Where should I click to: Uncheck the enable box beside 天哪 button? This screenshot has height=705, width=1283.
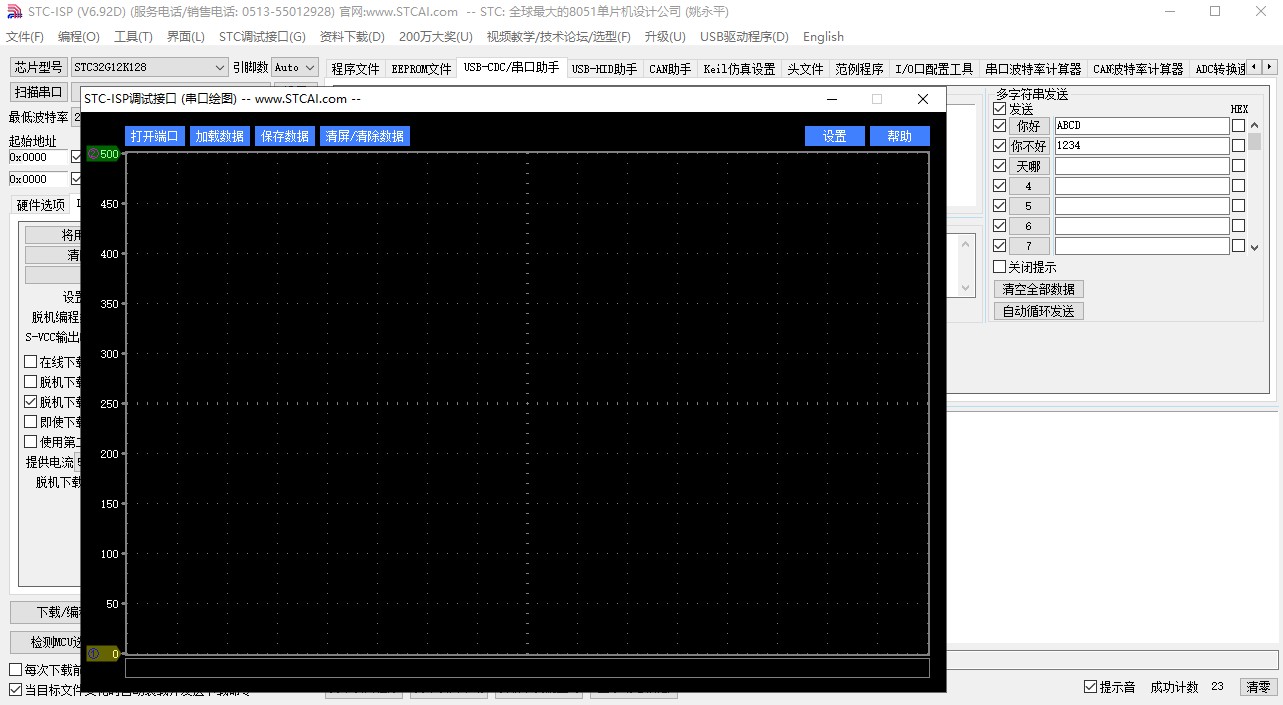[x=999, y=166]
